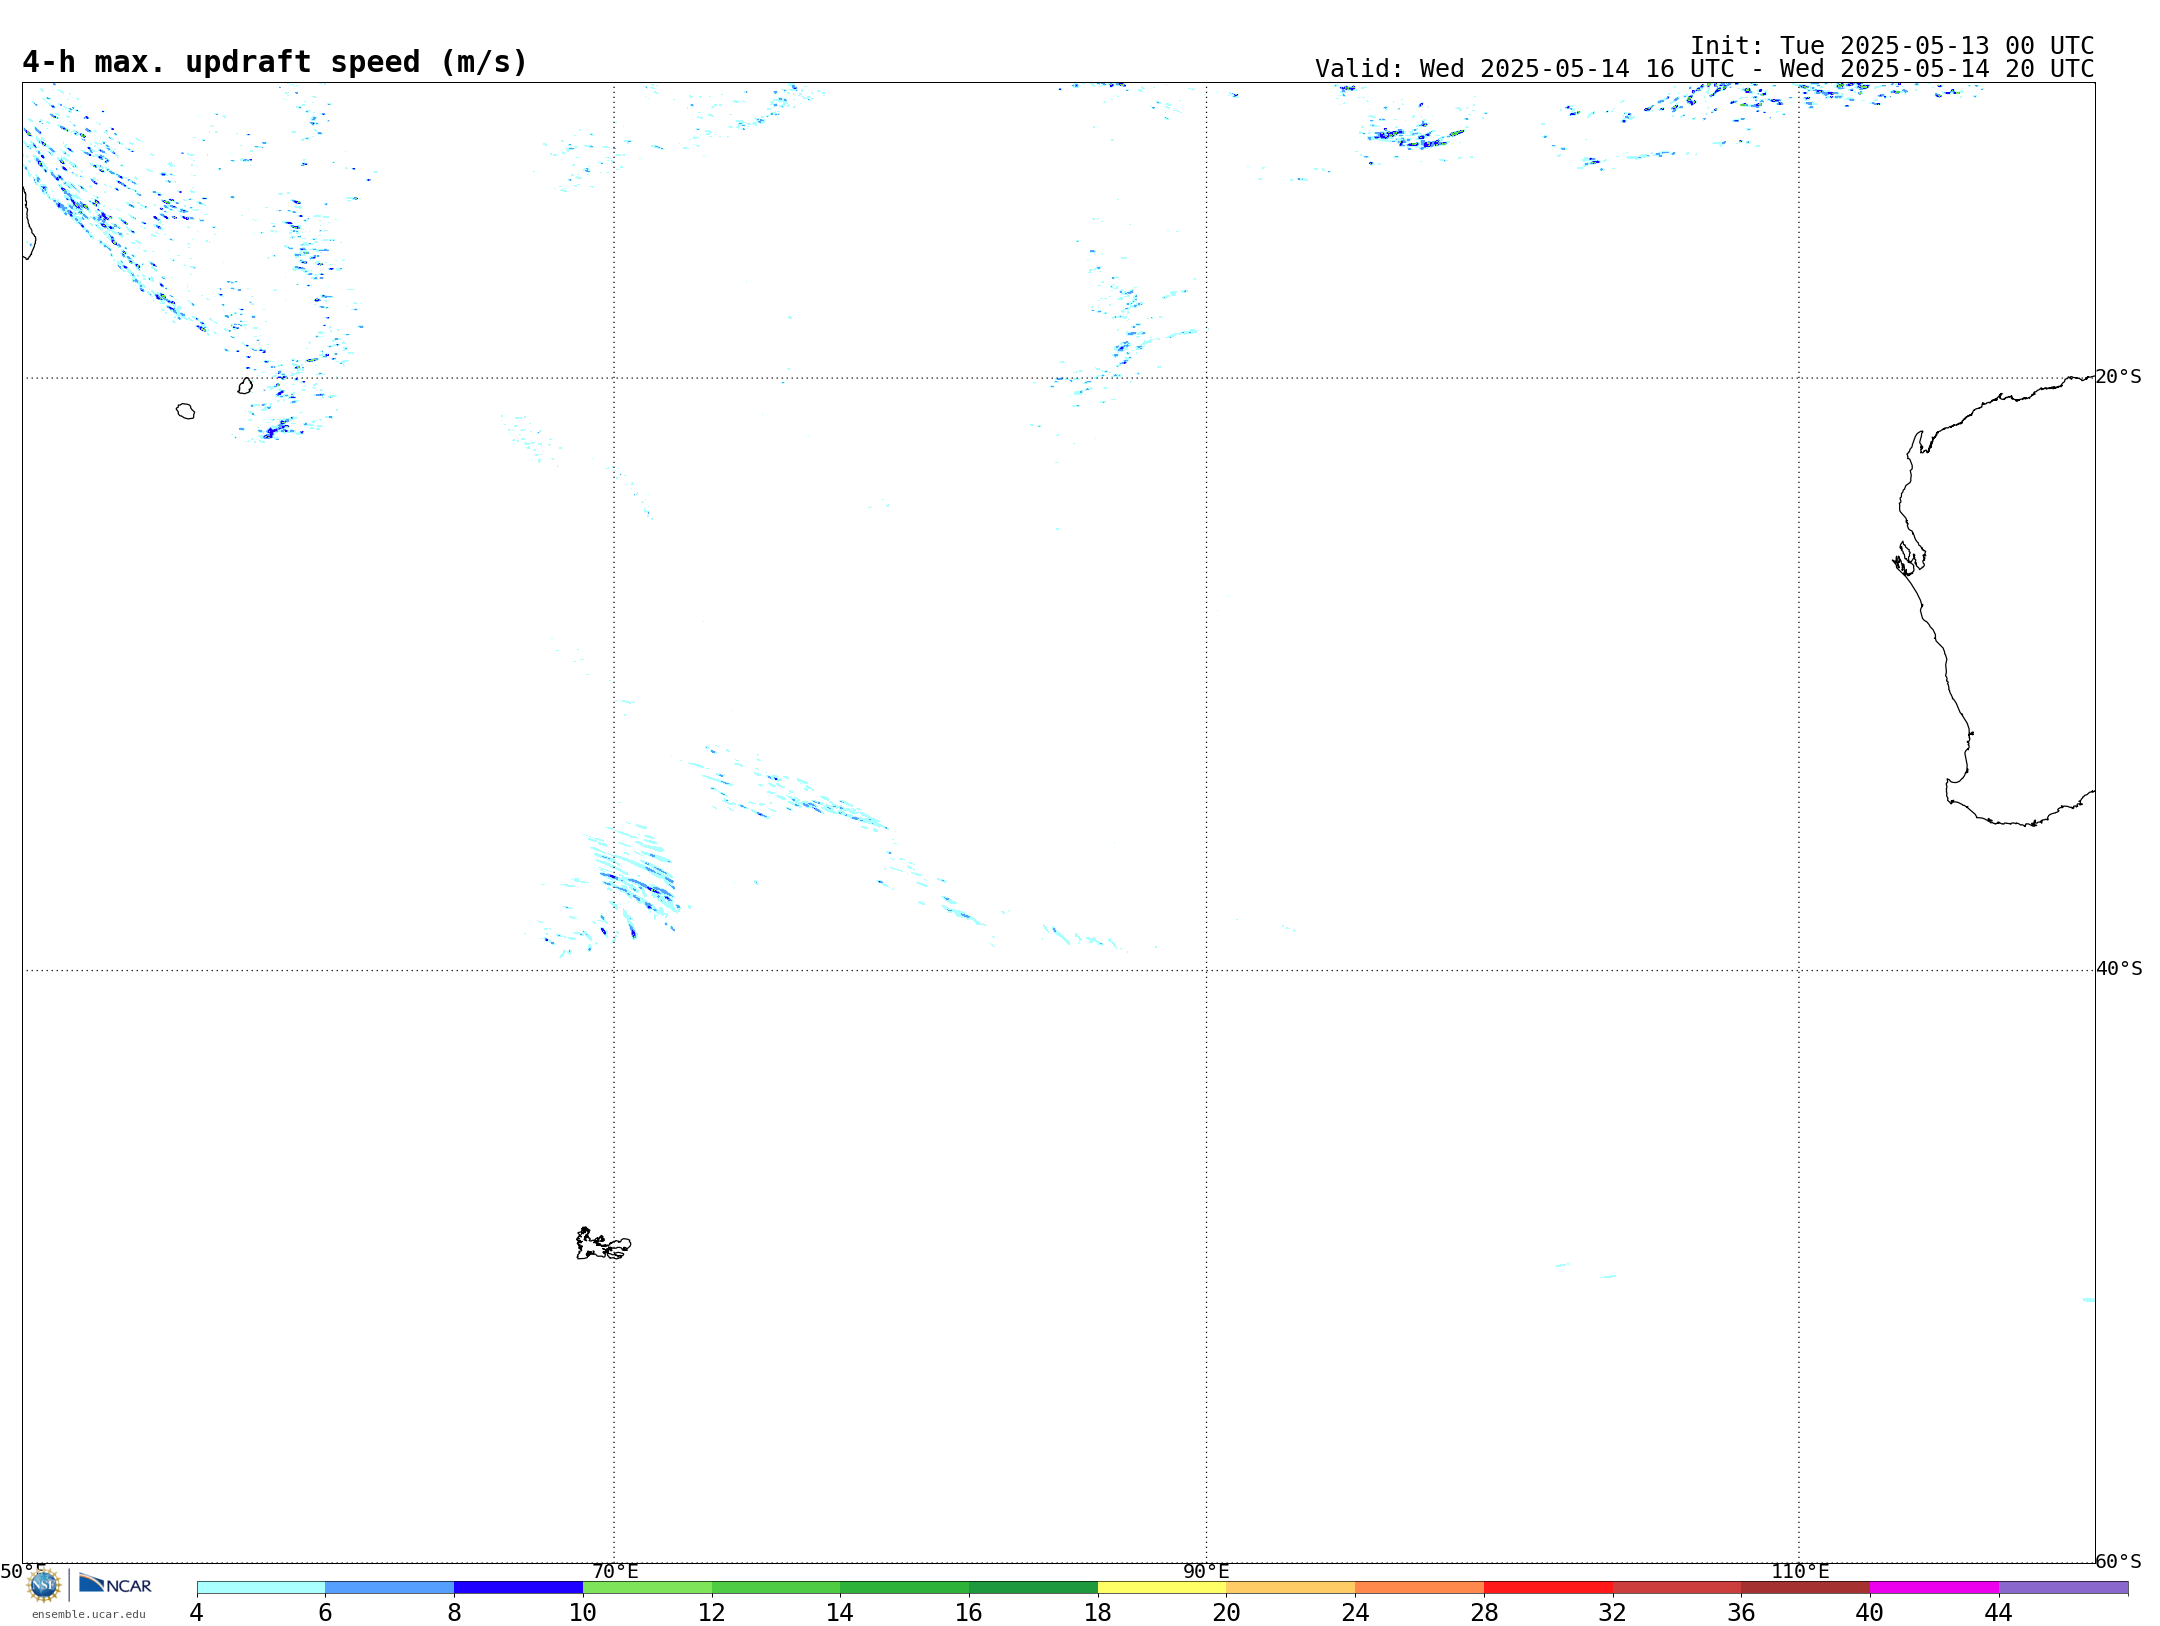The height and width of the screenshot is (1626, 2160).
Task: Click the Kerguelen Islands outline on the map
Action: [603, 1244]
